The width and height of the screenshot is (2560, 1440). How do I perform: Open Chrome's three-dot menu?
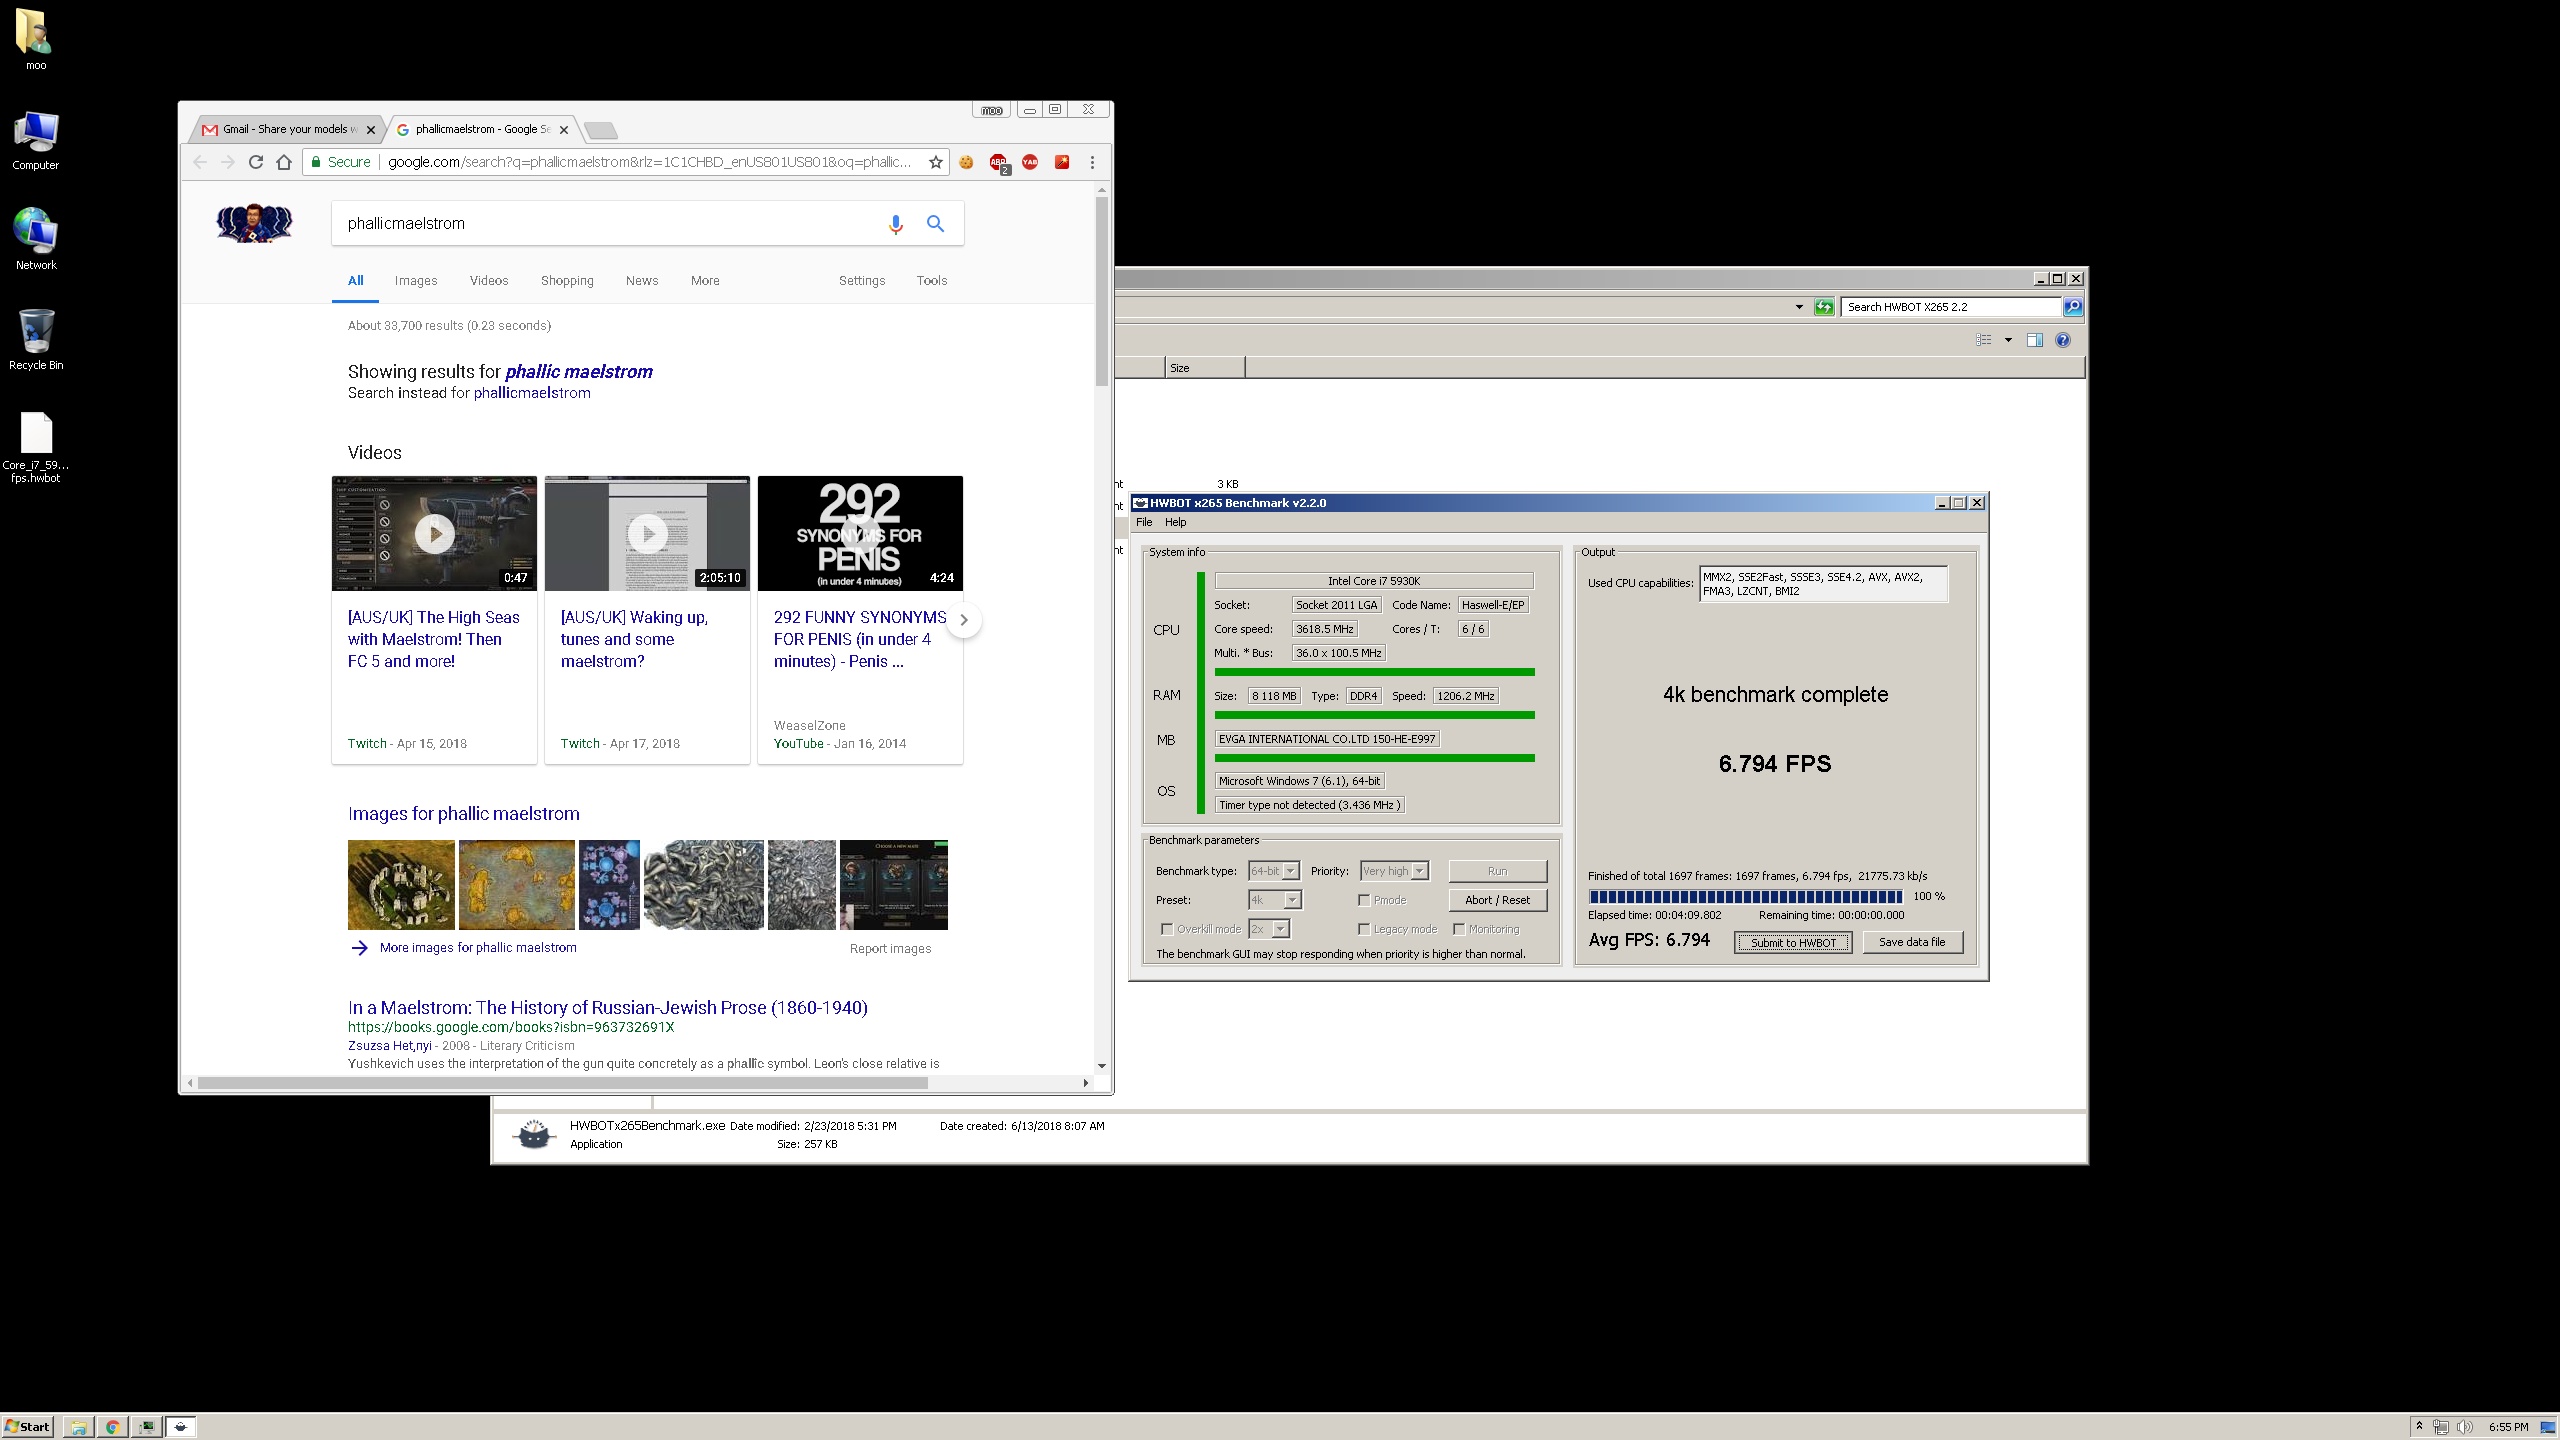[1092, 162]
